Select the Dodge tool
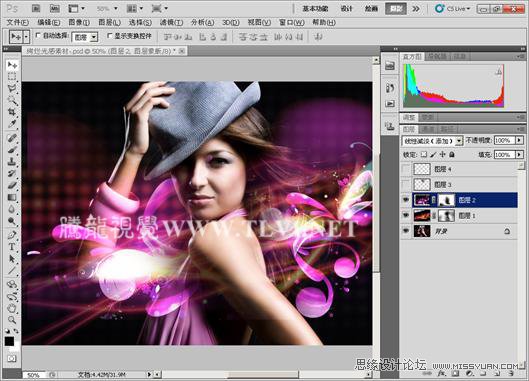Screen dimensions: 529x381 (x=12, y=221)
